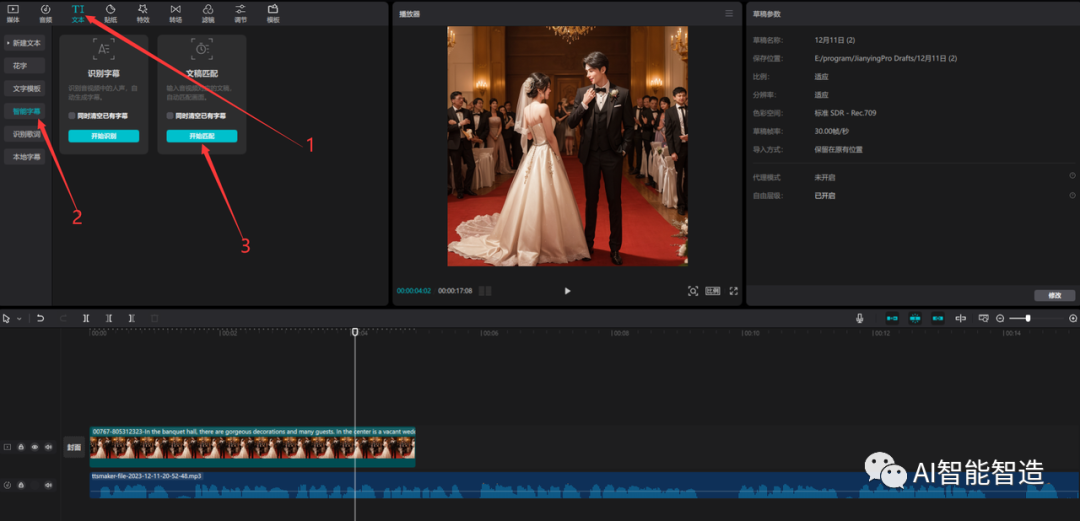Select the 00767-805312323 video clip
Image resolution: width=1080 pixels, height=521 pixels.
pyautogui.click(x=252, y=447)
